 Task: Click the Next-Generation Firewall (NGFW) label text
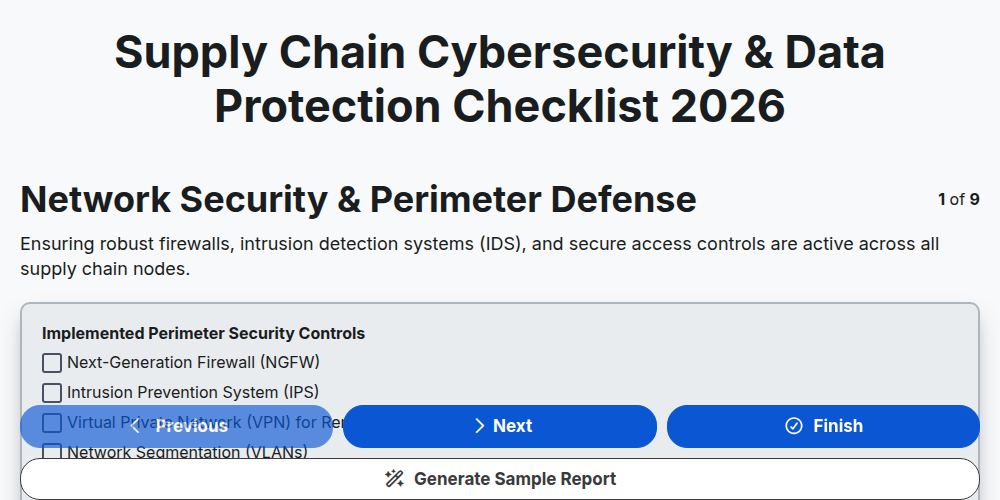click(193, 362)
